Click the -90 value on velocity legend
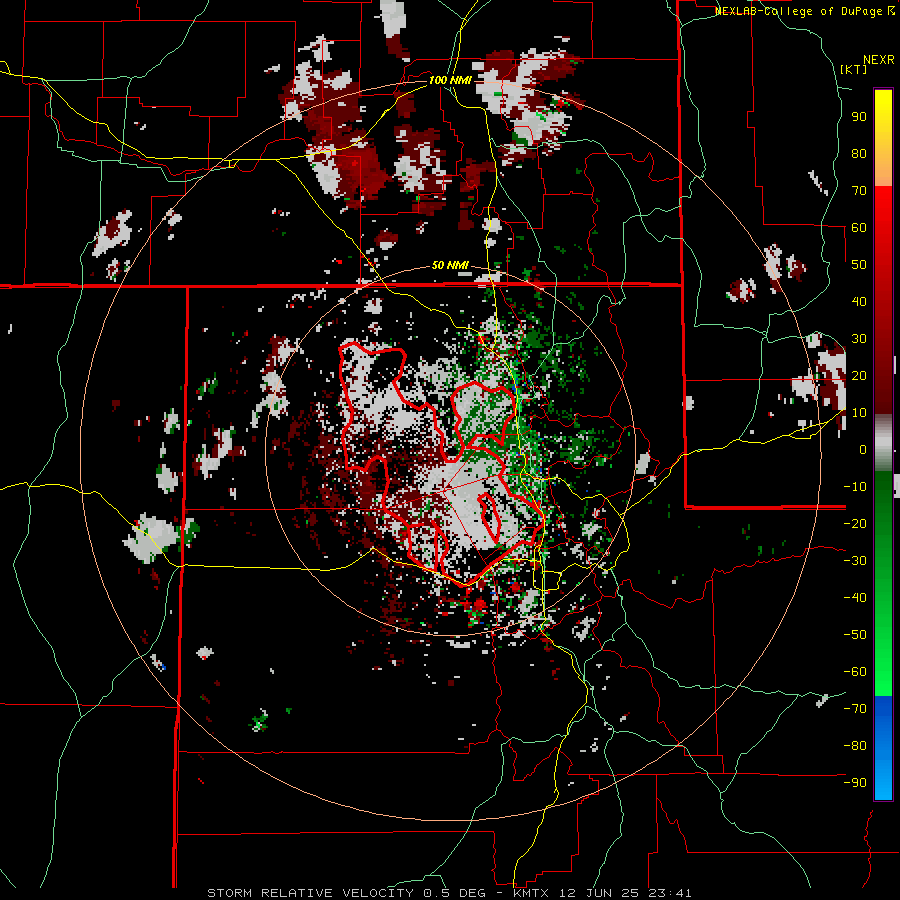This screenshot has height=900, width=900. coord(855,783)
